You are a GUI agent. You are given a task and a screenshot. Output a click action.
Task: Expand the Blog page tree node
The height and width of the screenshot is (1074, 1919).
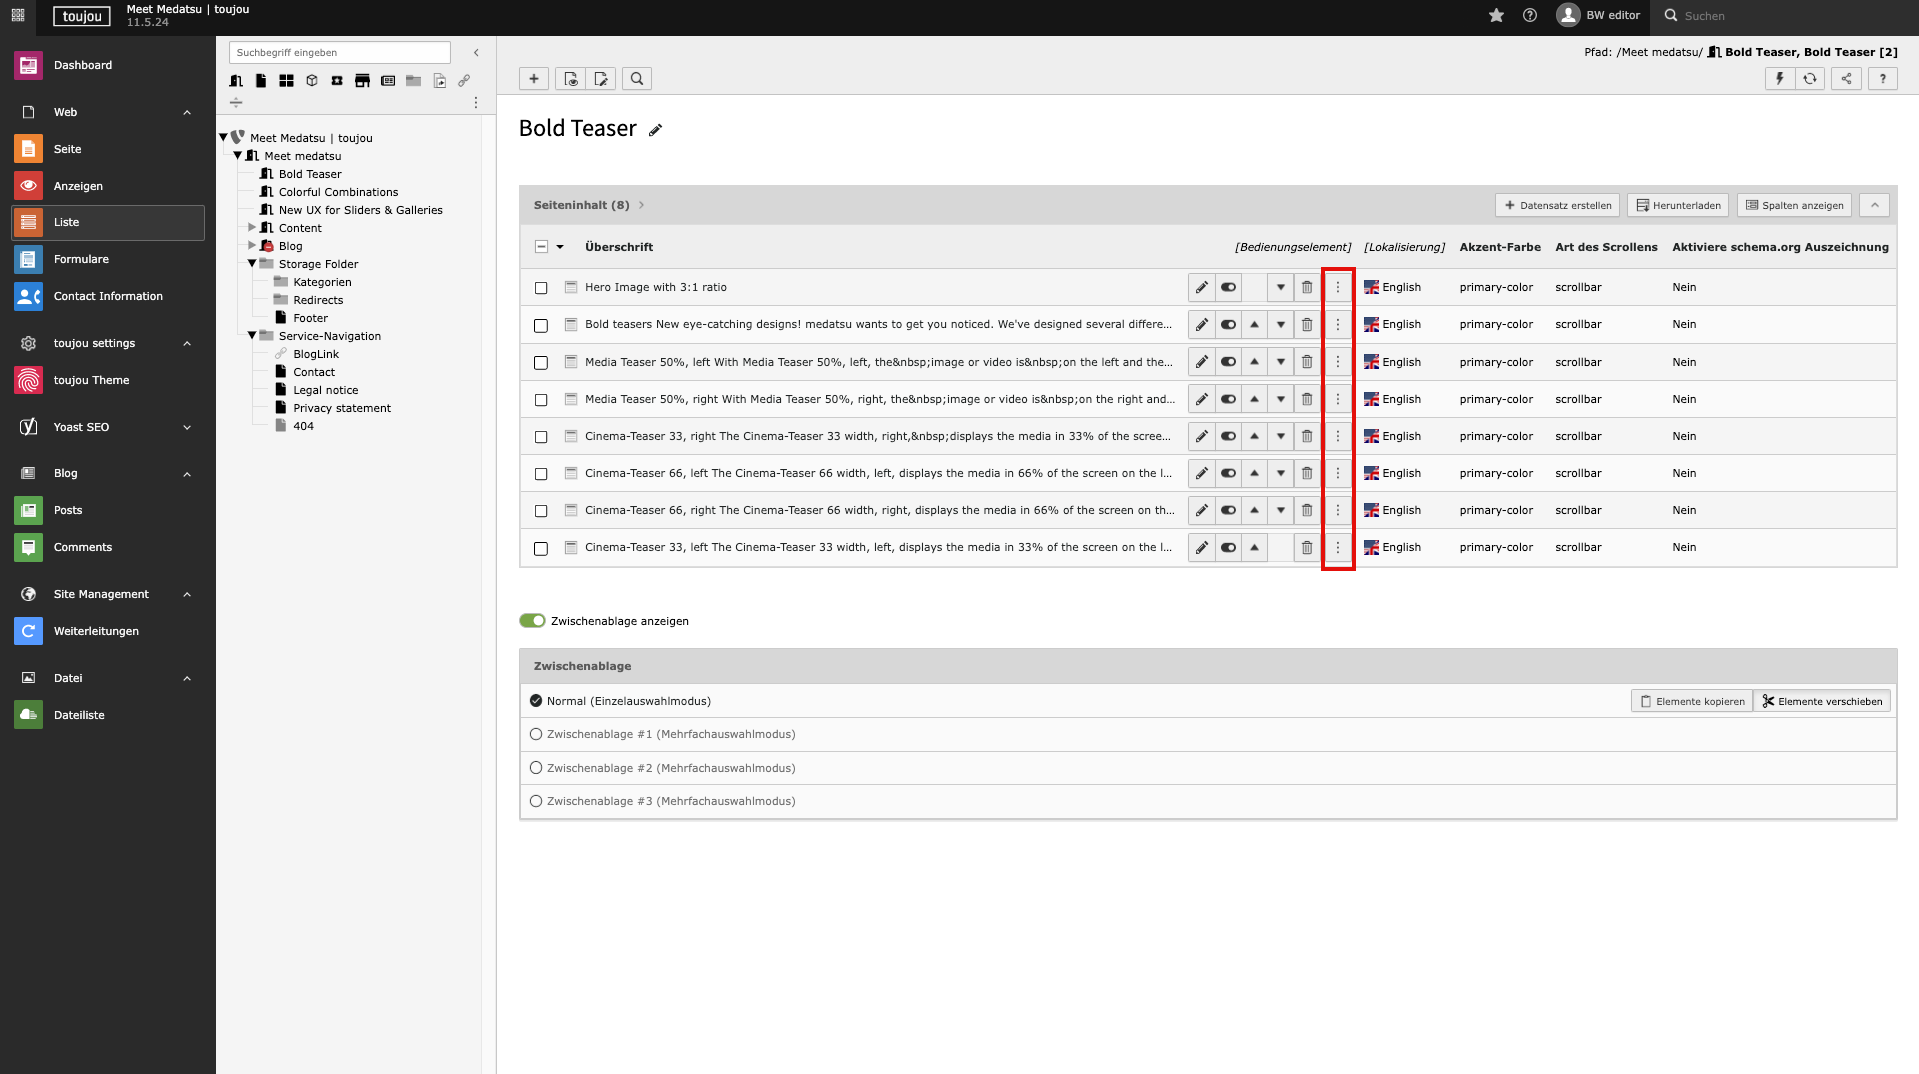[252, 246]
